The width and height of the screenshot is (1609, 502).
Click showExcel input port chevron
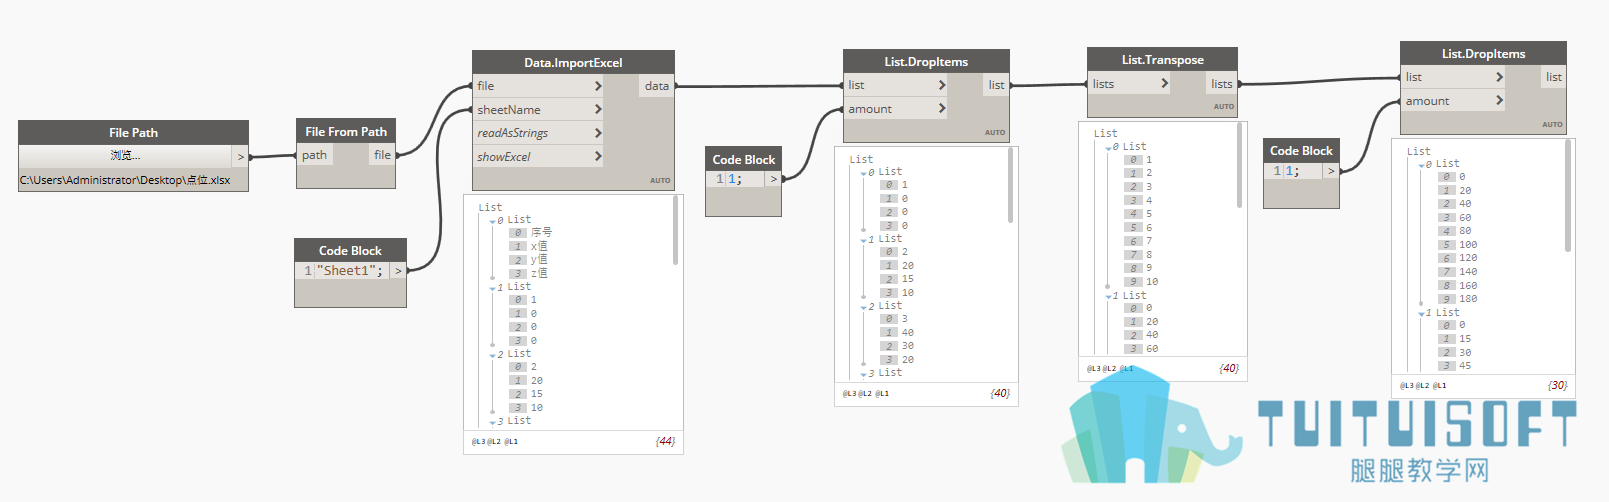598,156
